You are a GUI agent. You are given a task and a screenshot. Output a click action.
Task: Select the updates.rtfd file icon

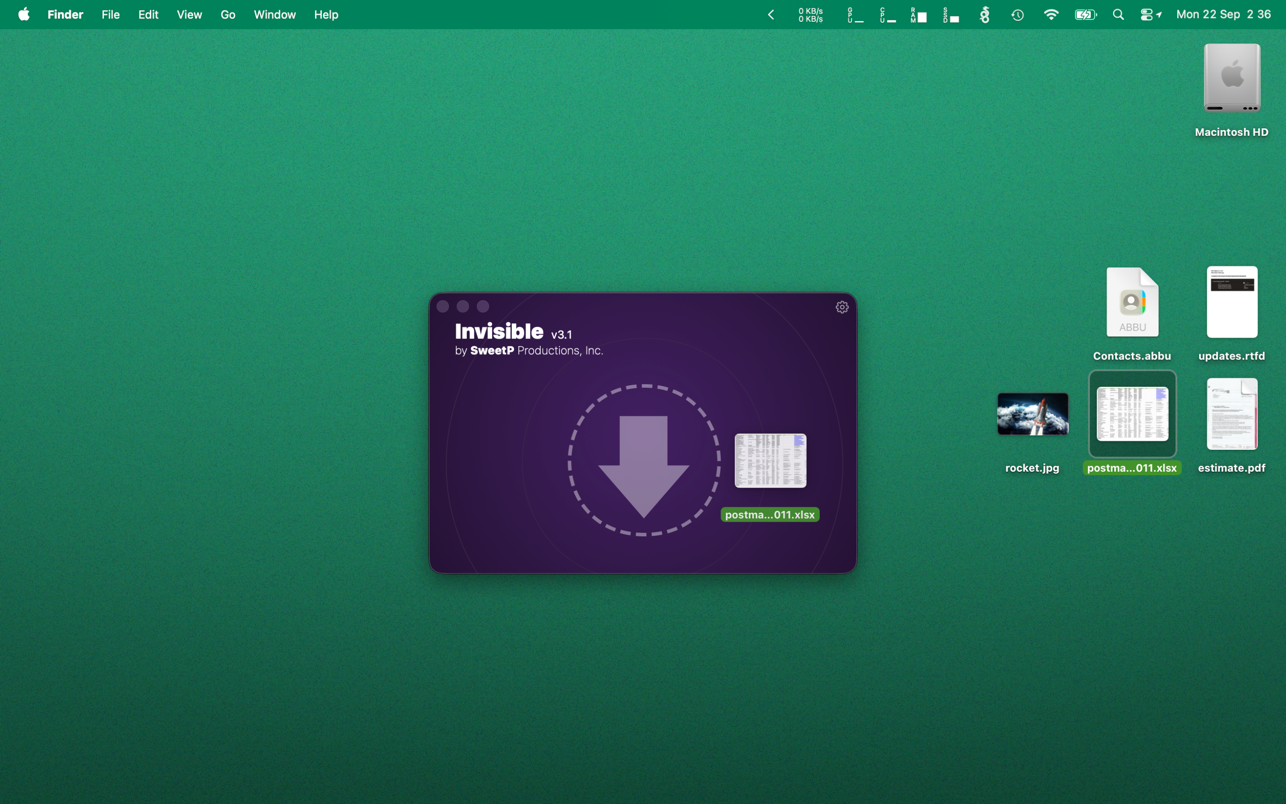point(1232,302)
